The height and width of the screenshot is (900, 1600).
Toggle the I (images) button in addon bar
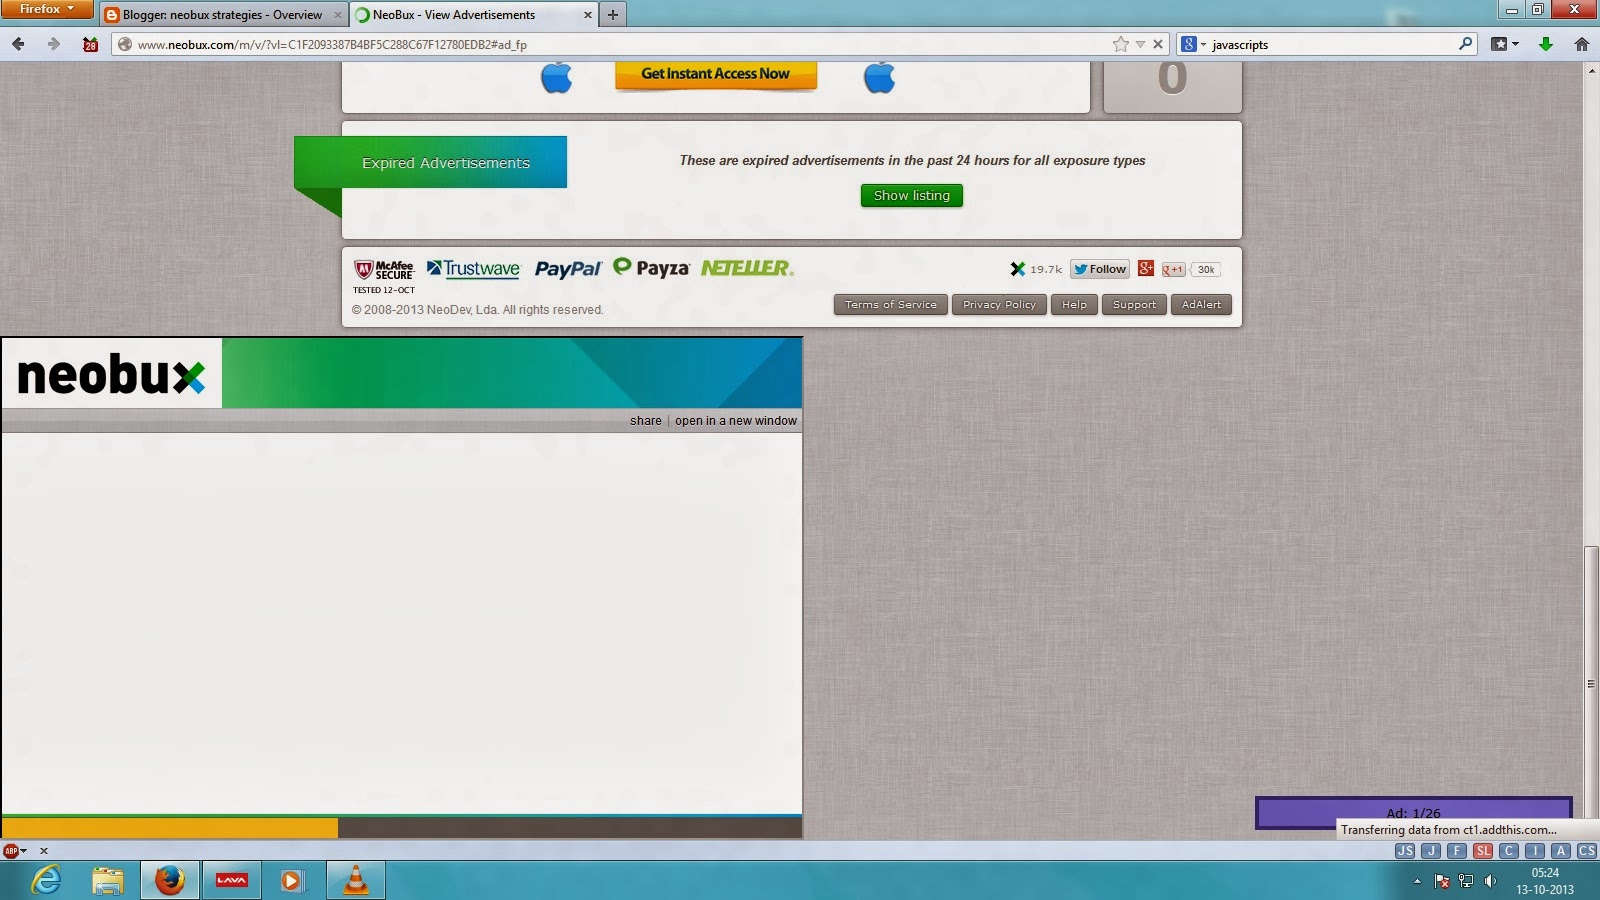1535,851
